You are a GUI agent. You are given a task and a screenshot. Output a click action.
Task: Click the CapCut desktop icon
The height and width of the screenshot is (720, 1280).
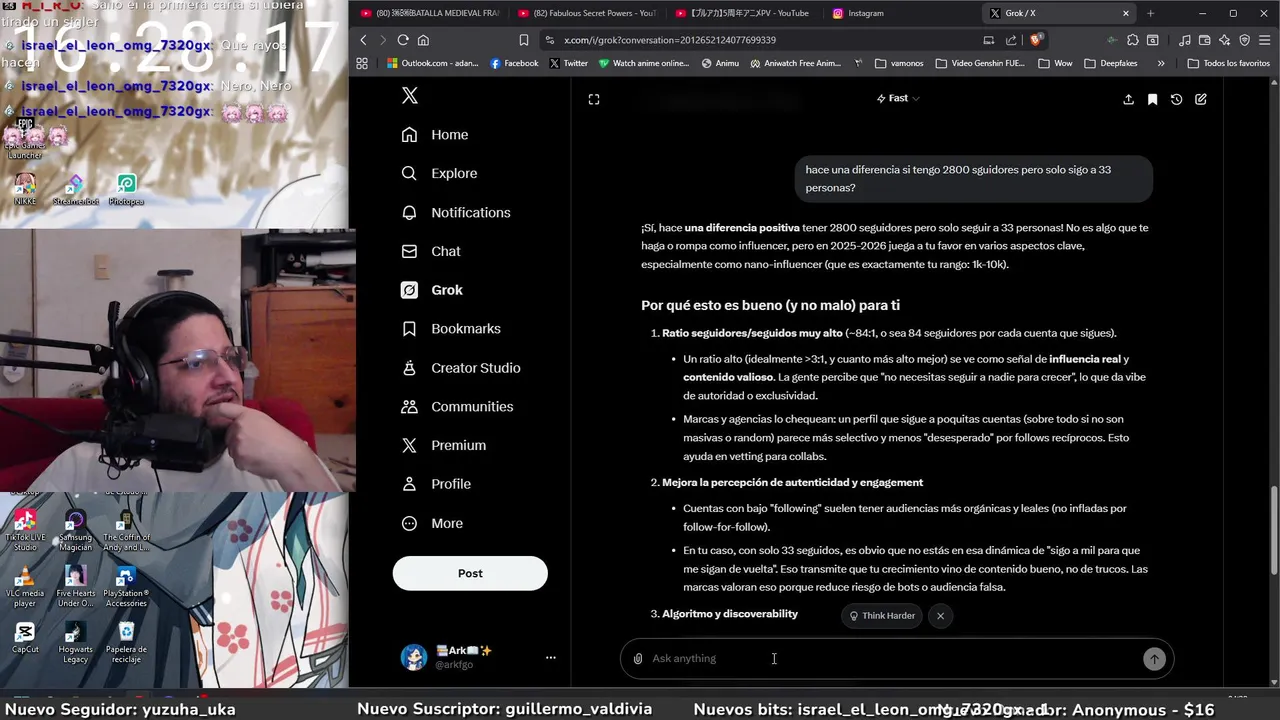[x=25, y=638]
